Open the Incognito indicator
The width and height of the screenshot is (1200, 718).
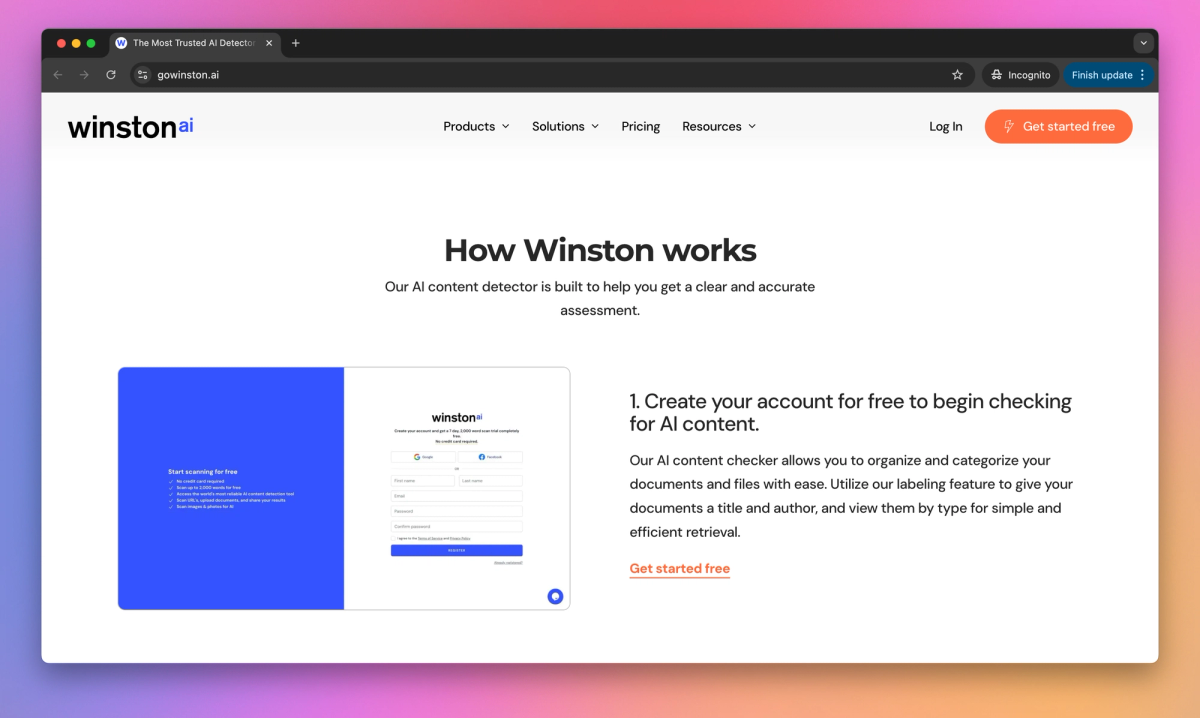(x=1020, y=75)
